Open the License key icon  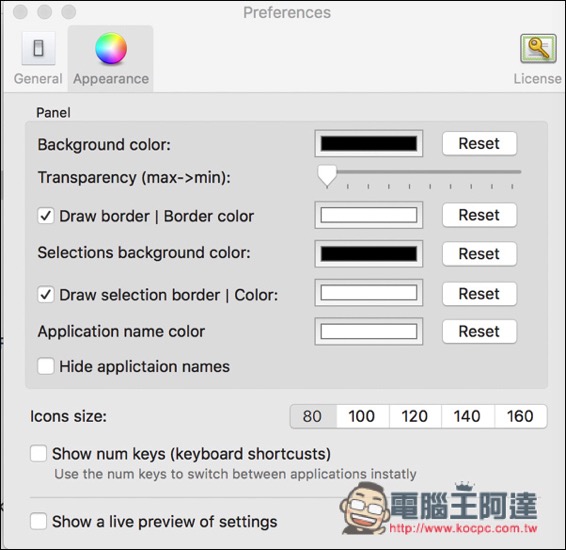(x=538, y=48)
